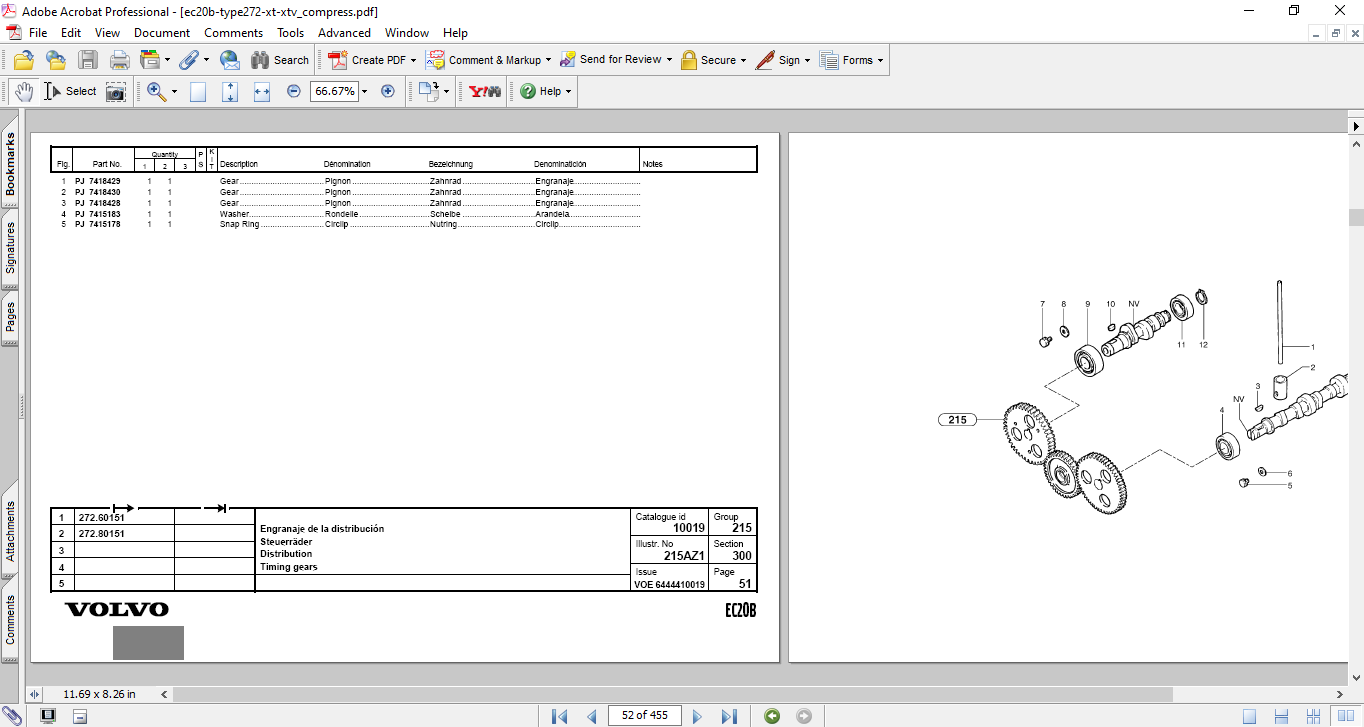Click the Save floppy disk icon
The width and height of the screenshot is (1364, 727).
click(x=88, y=60)
